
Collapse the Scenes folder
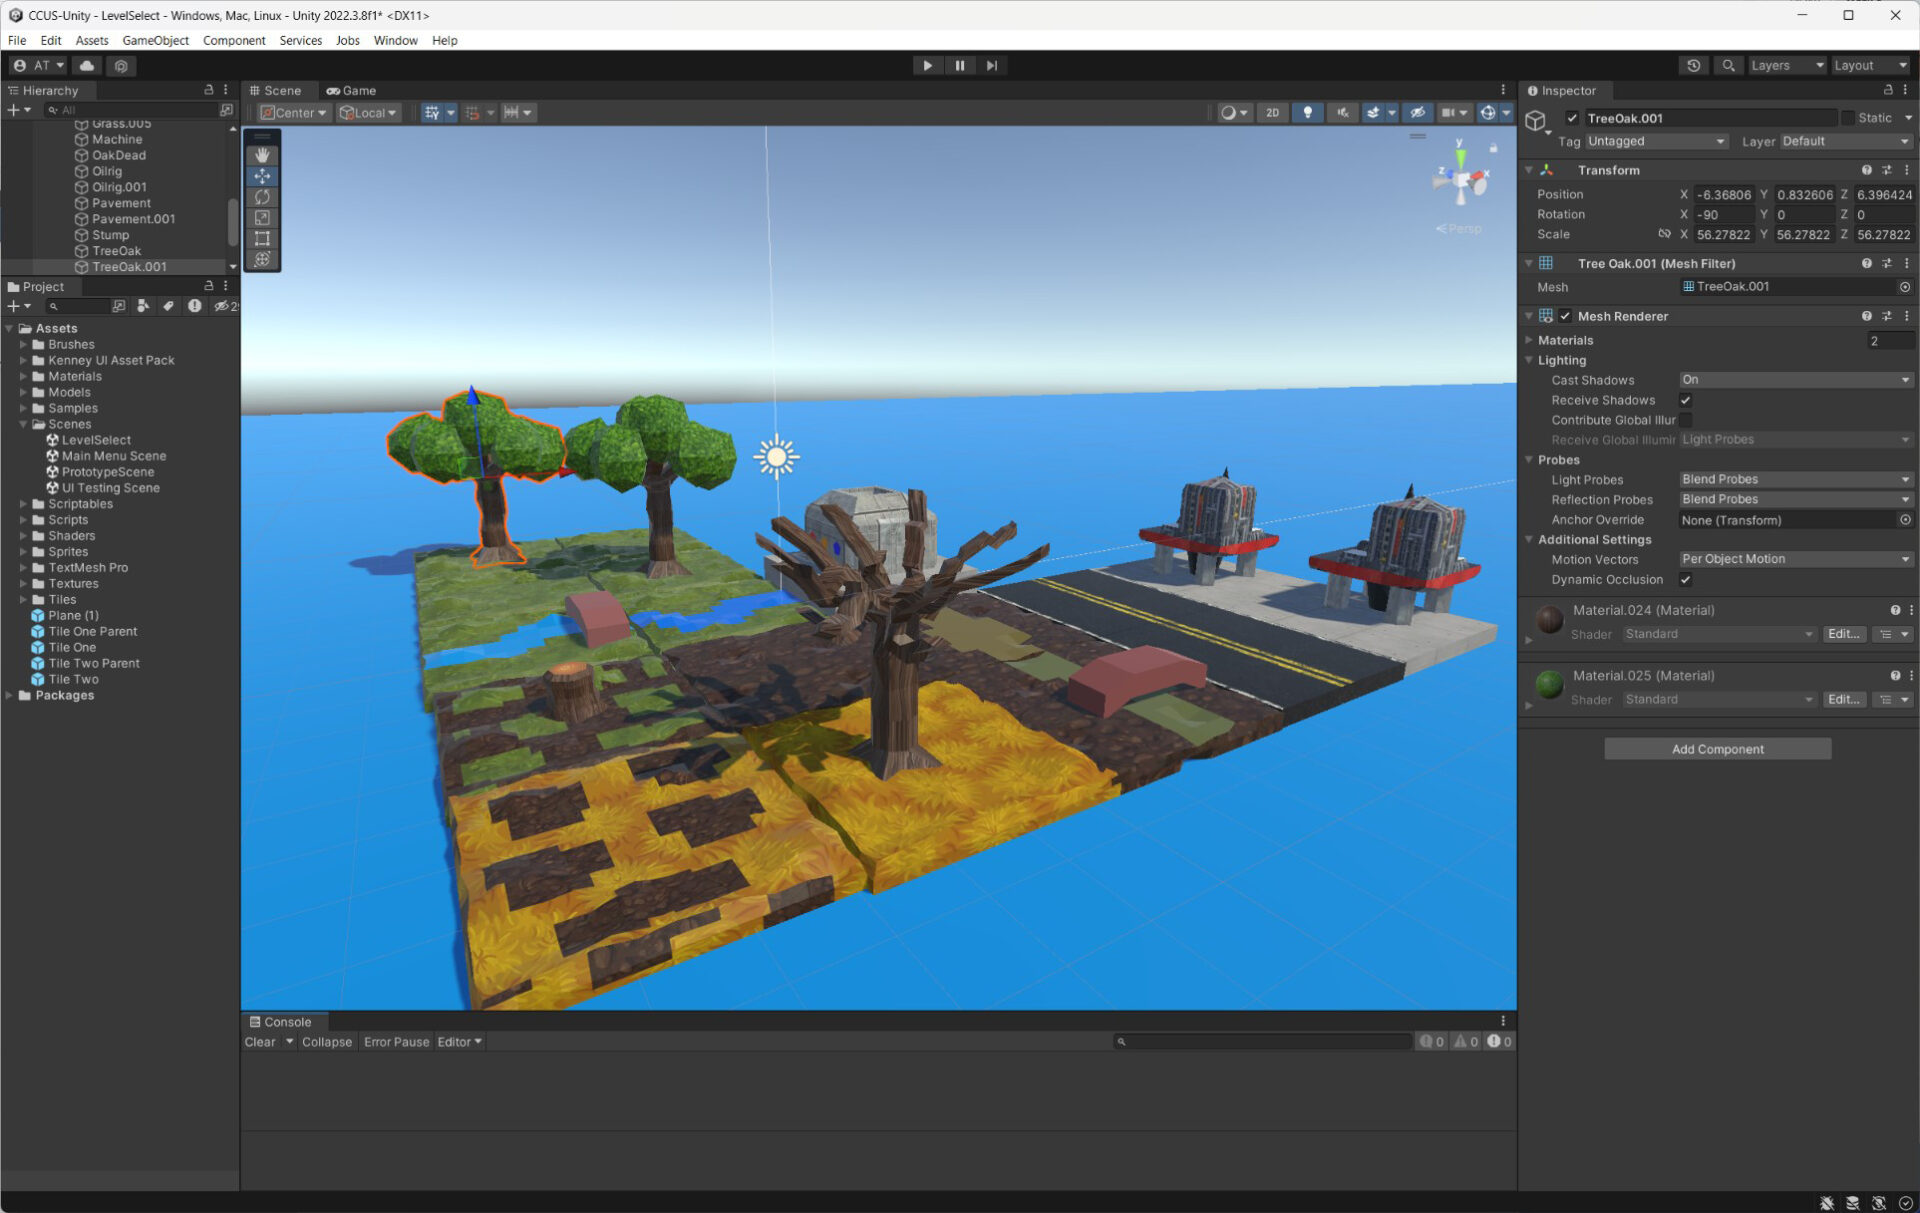click(x=23, y=424)
